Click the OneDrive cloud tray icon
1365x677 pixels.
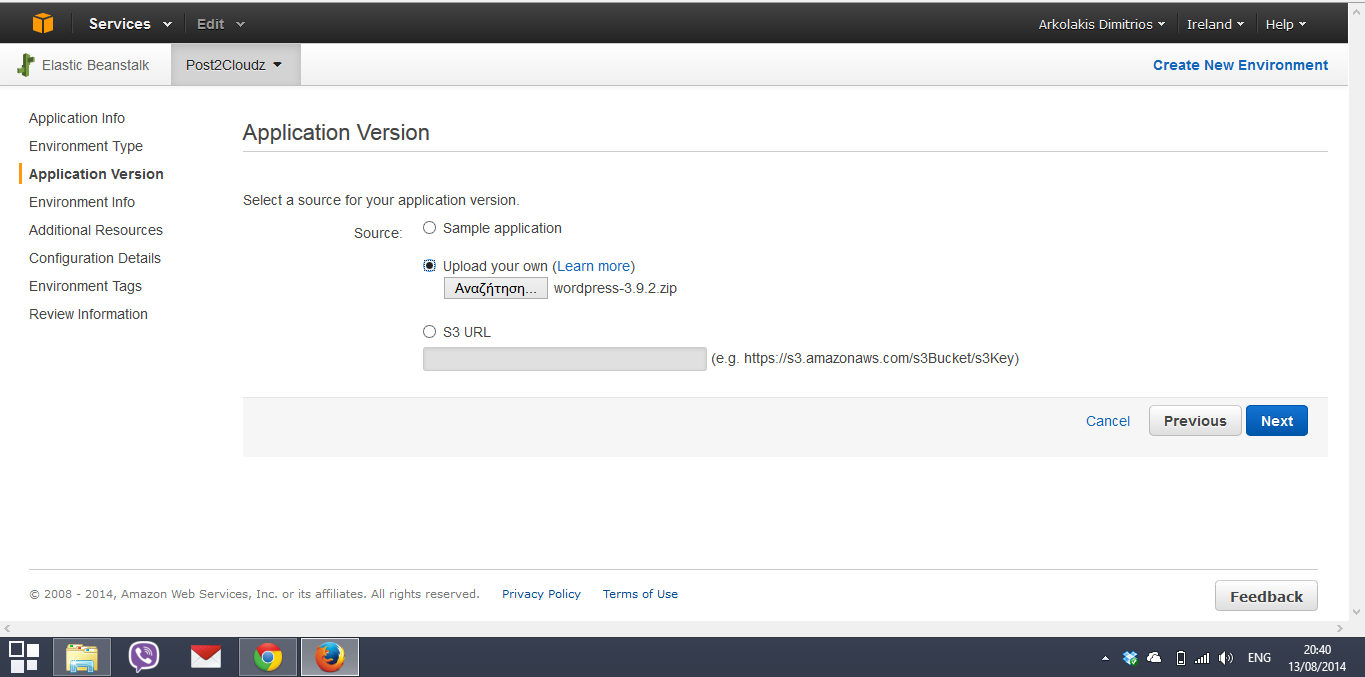[1154, 657]
